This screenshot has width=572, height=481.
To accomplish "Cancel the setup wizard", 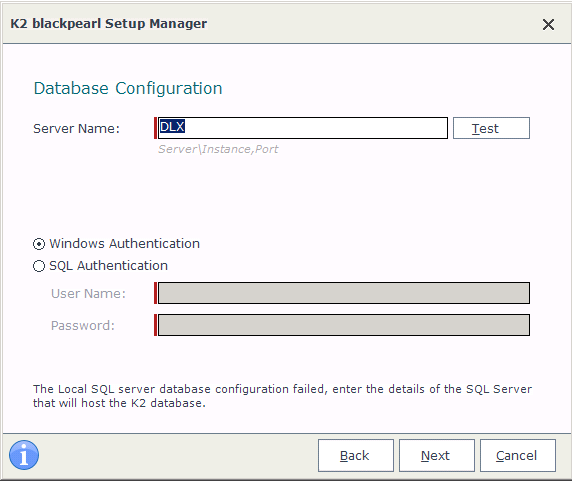I will click(x=518, y=455).
